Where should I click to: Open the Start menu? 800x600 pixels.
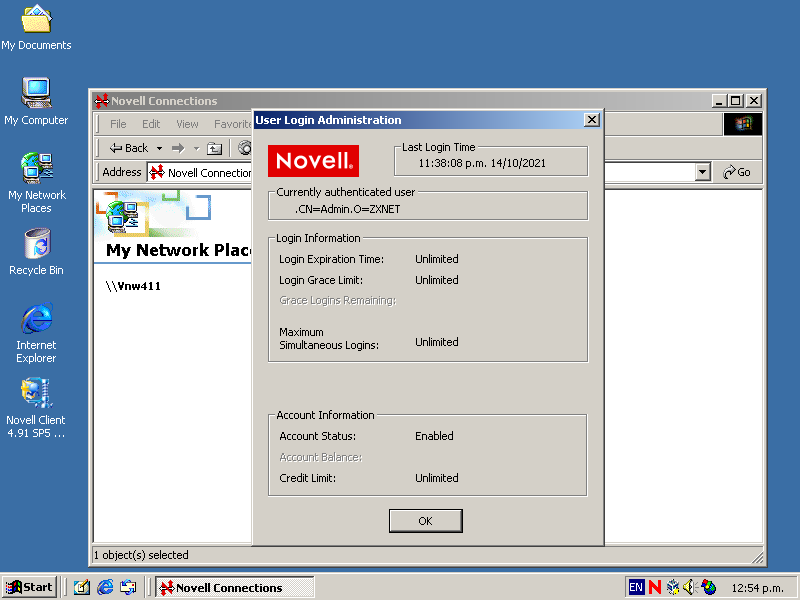coord(29,587)
